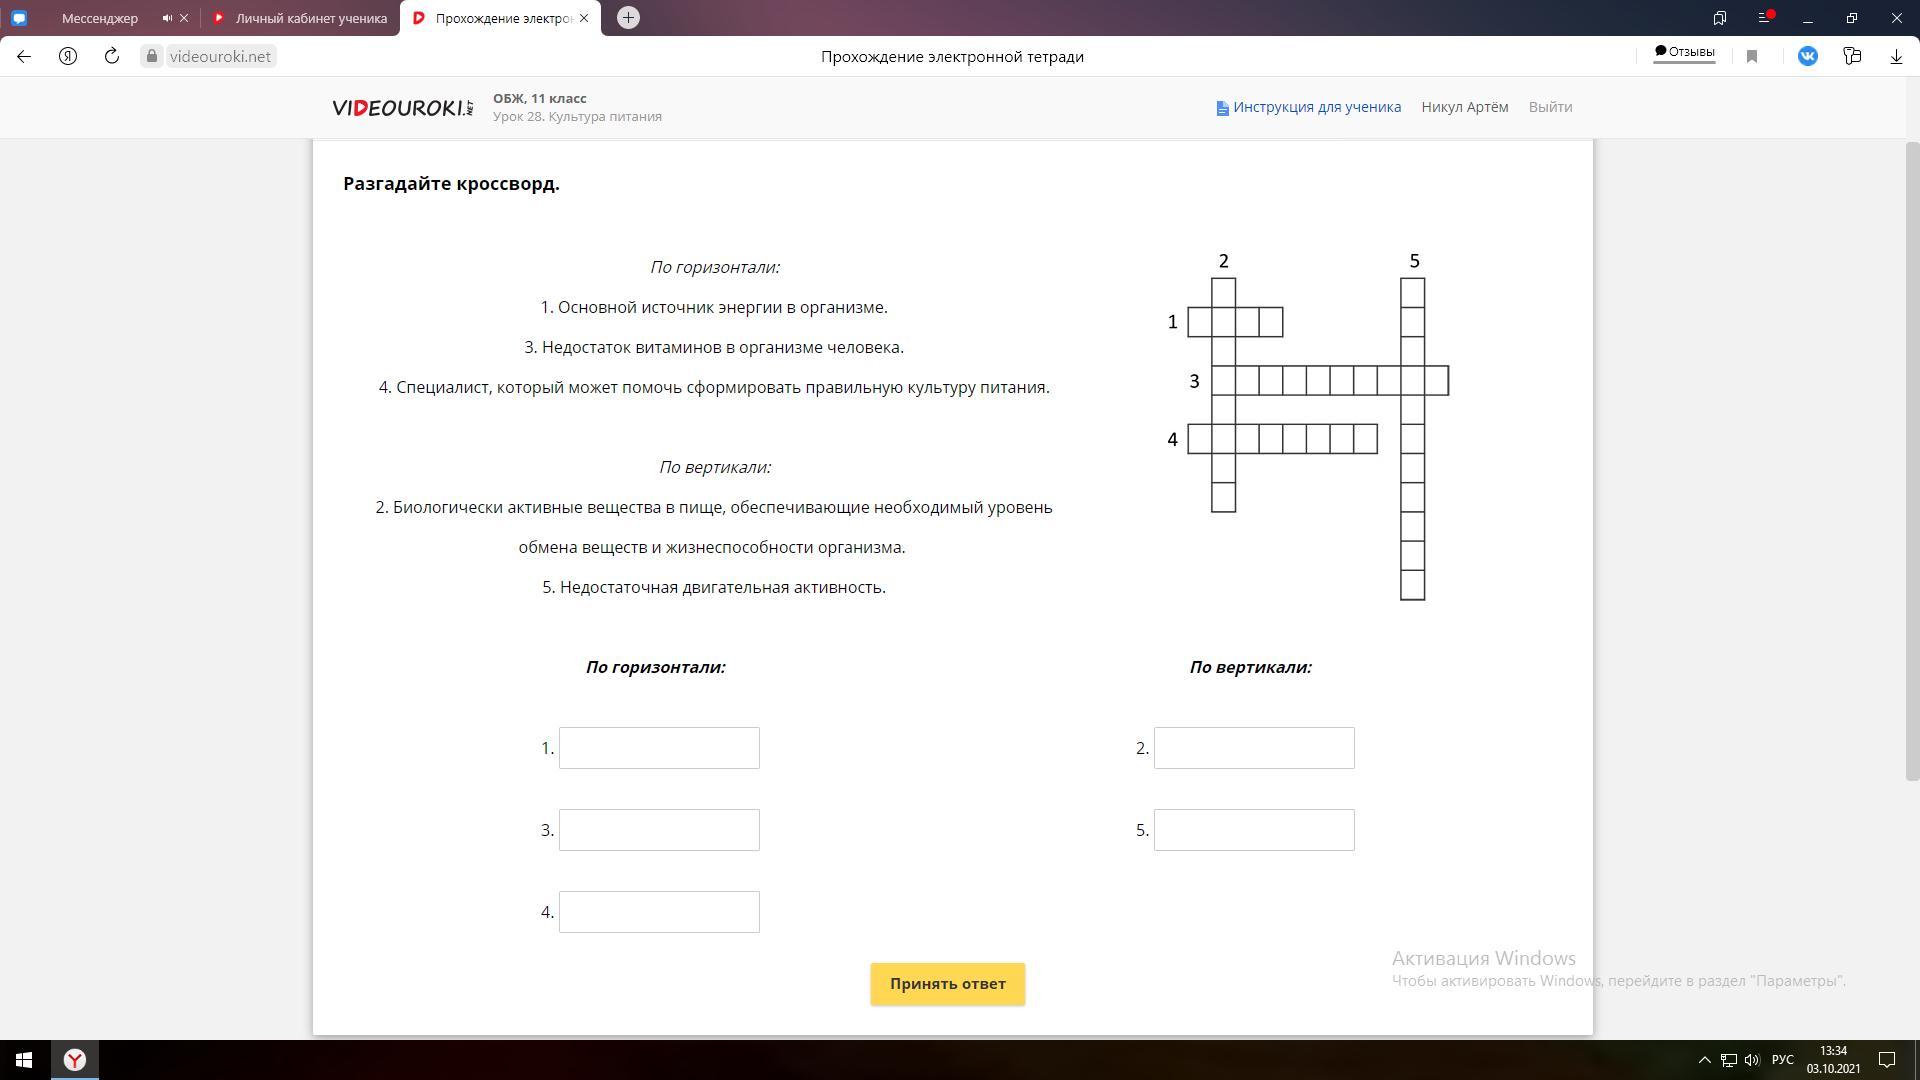Viewport: 1920px width, 1080px height.
Task: Show hidden tray icons chevron
Action: pos(1704,1060)
